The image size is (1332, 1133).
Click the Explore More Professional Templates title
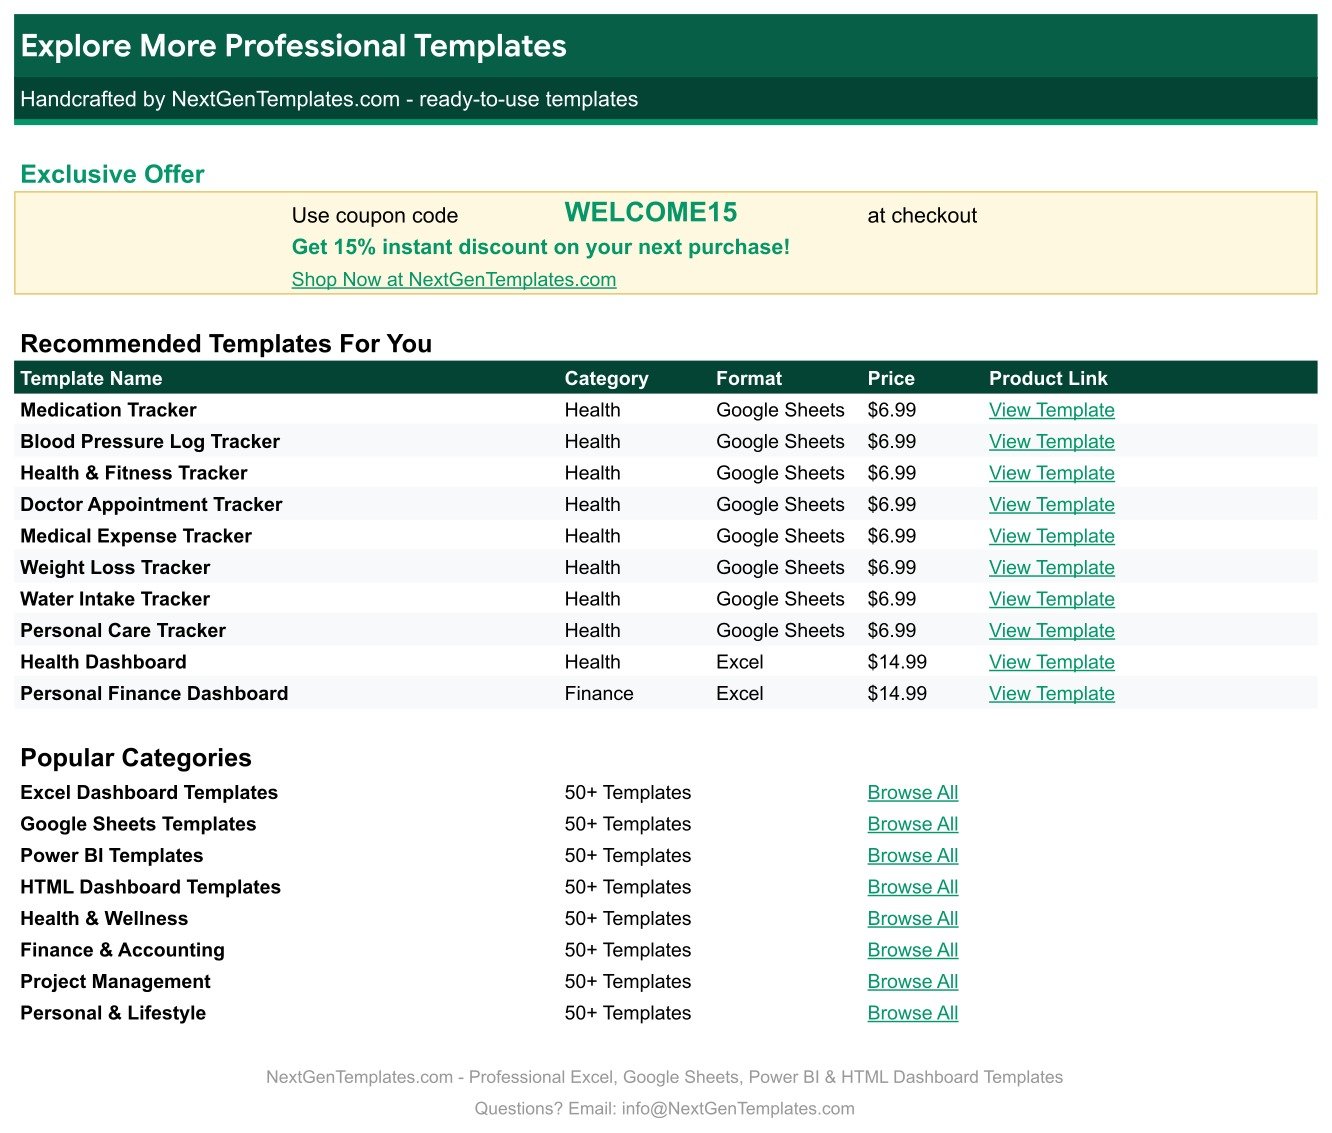[x=293, y=46]
